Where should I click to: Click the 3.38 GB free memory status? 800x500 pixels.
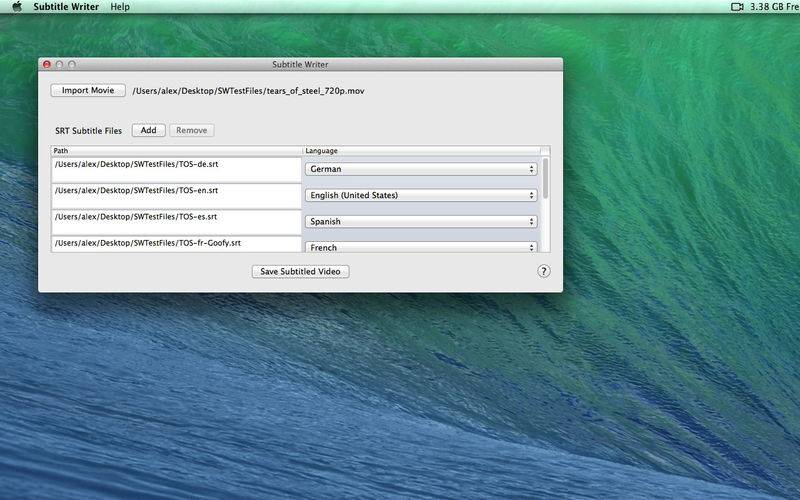774,7
